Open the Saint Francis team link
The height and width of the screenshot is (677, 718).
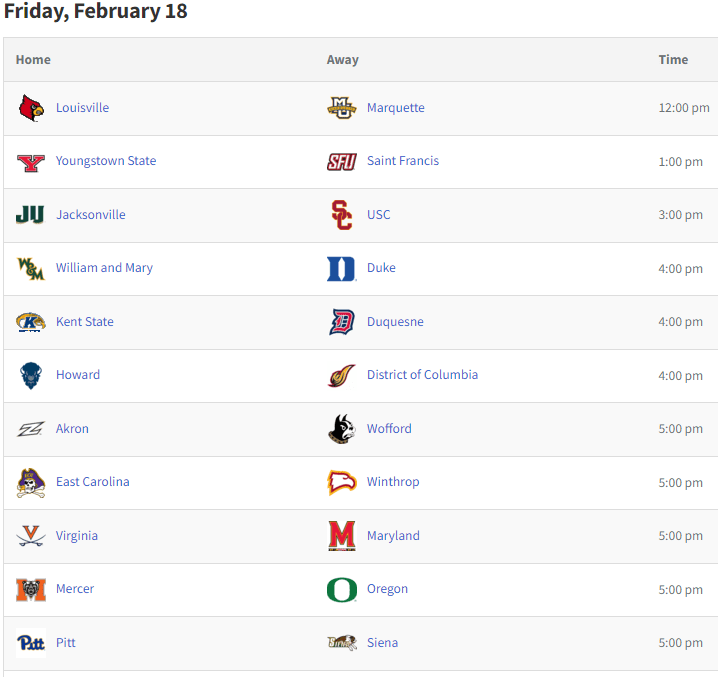pos(403,161)
